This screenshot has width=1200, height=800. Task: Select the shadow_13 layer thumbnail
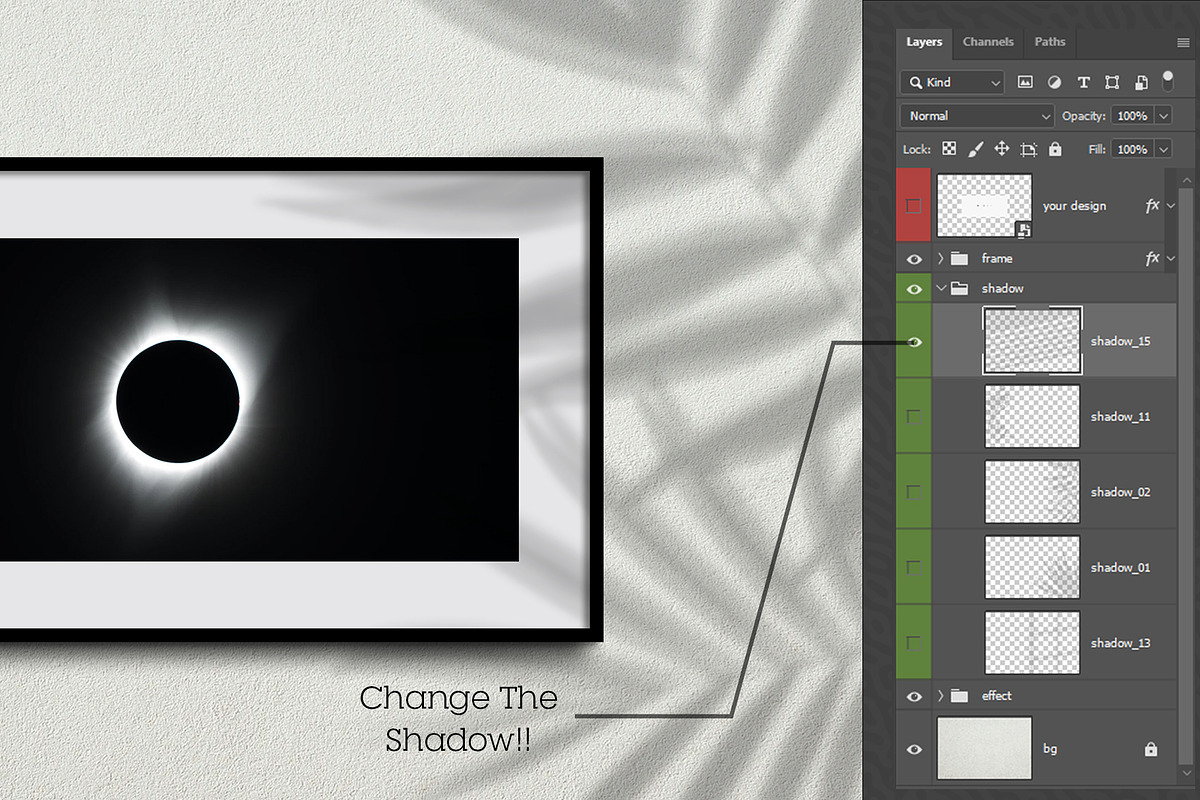1032,642
